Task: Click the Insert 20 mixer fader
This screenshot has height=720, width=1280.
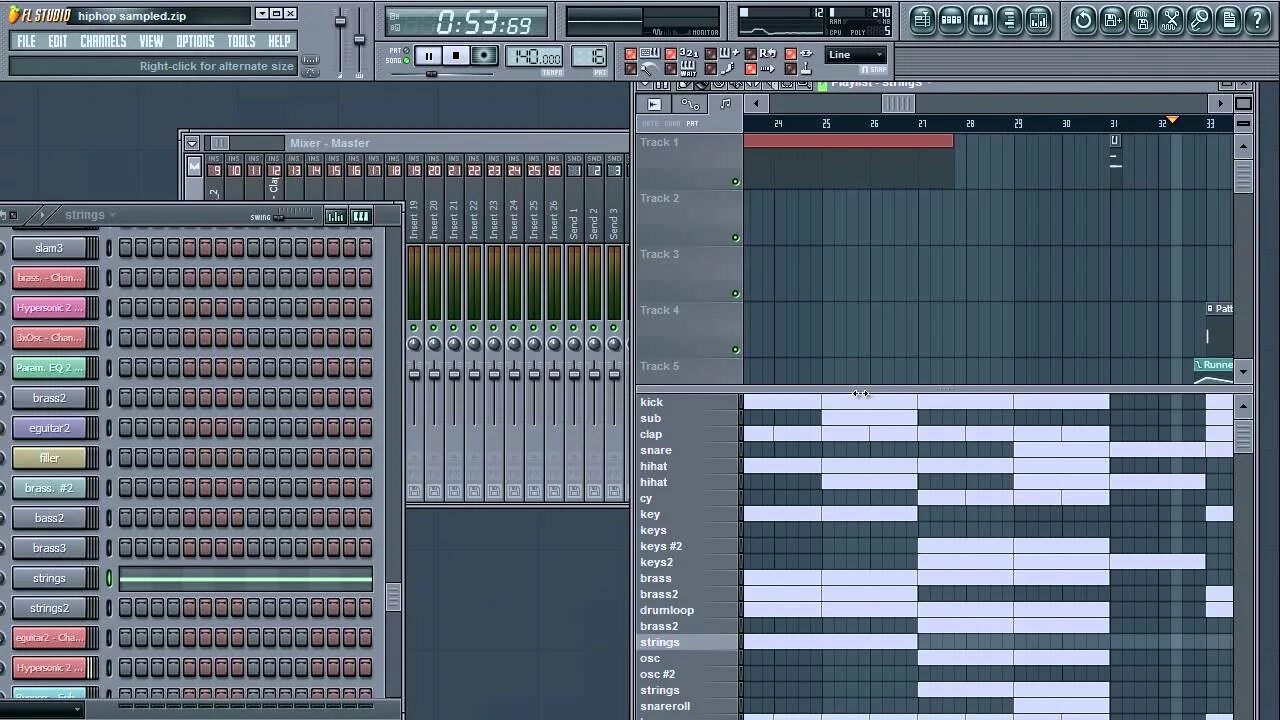Action: pos(434,374)
